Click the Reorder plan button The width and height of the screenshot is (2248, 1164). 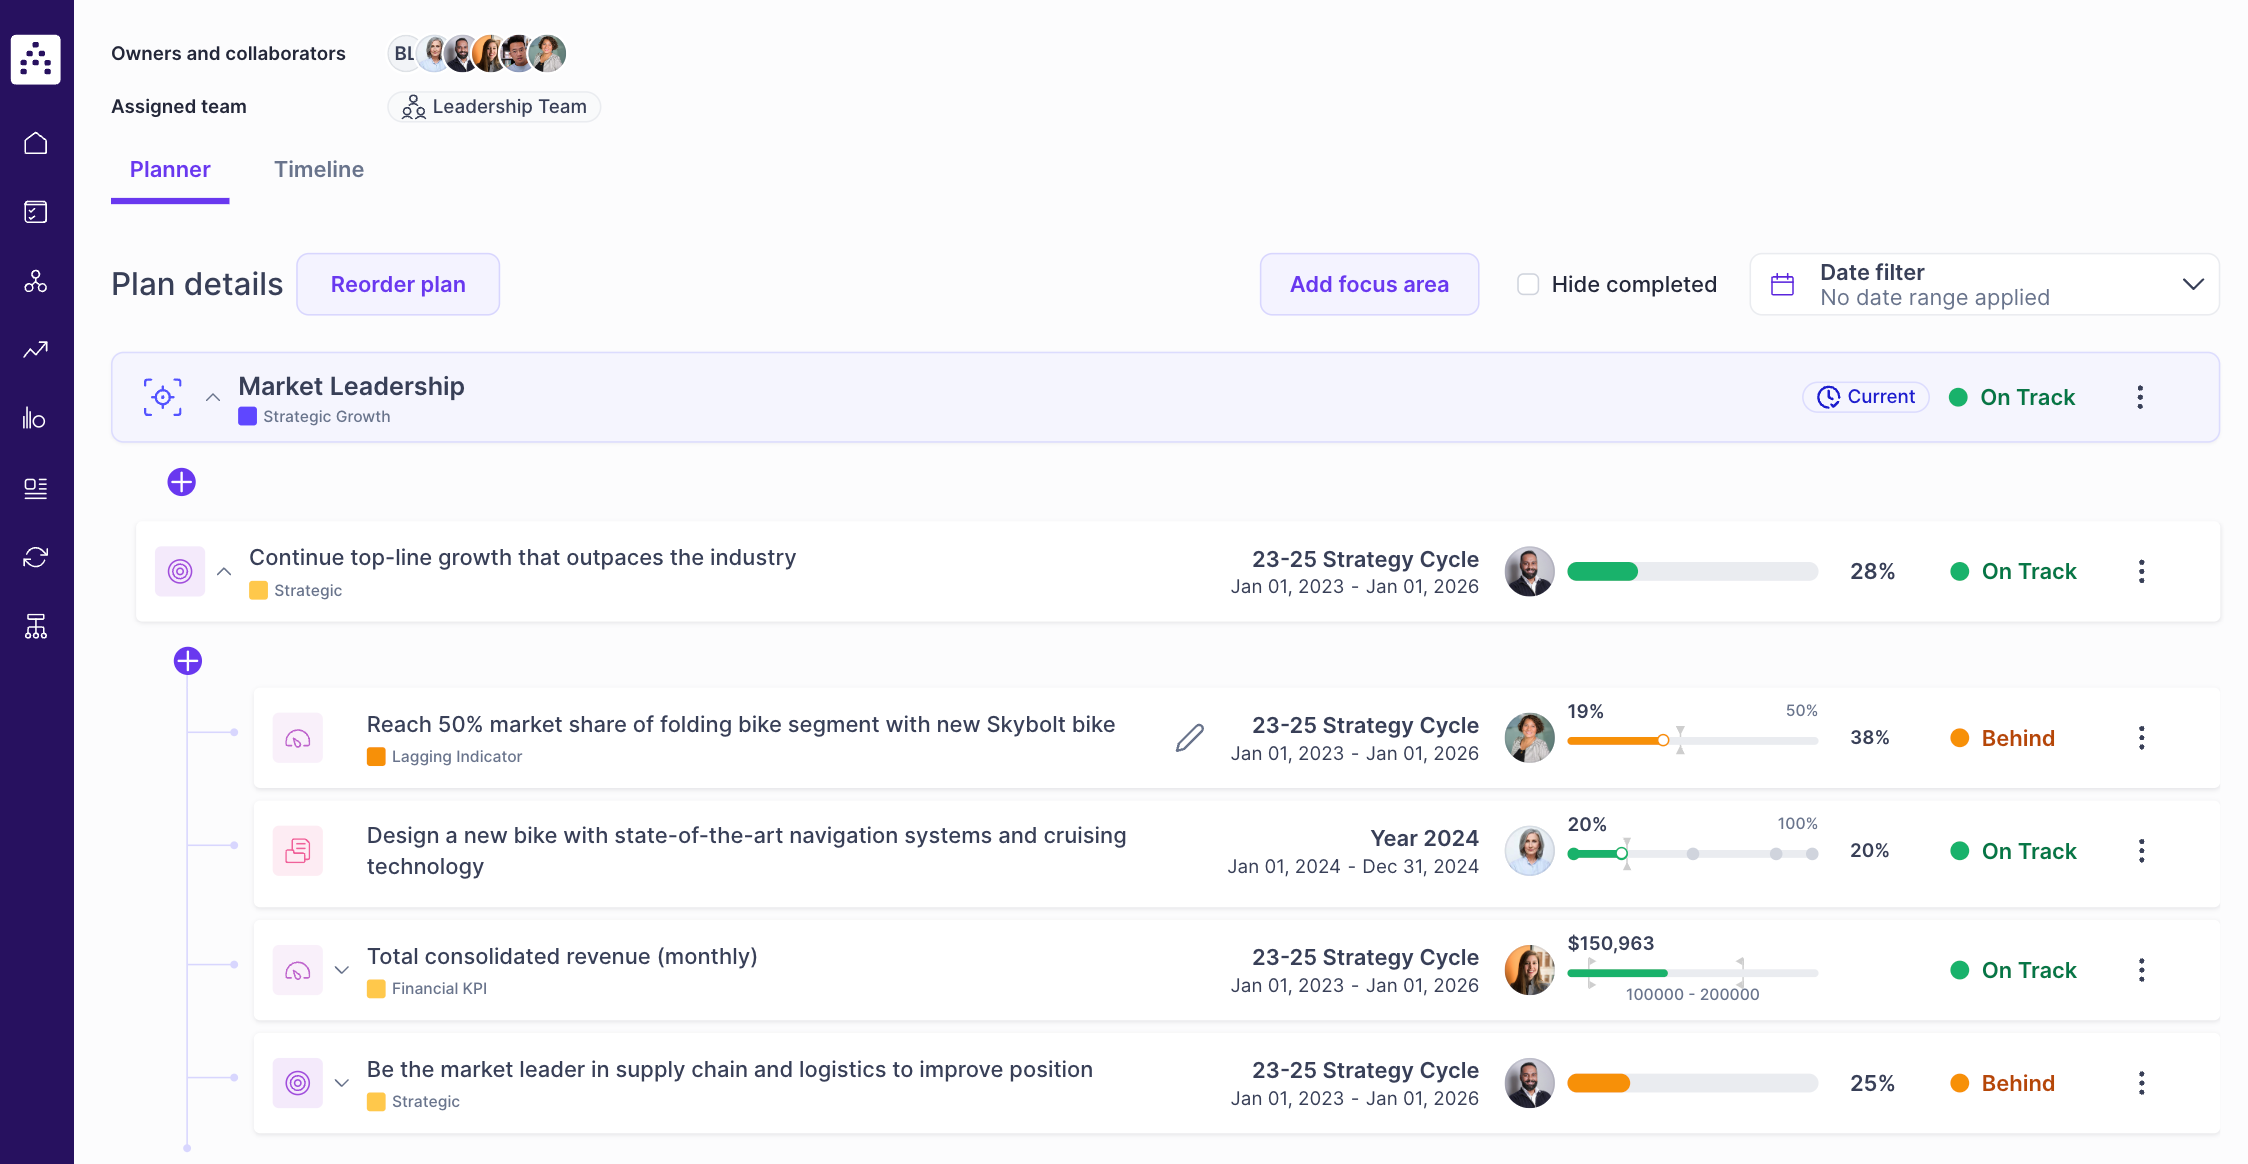398,284
